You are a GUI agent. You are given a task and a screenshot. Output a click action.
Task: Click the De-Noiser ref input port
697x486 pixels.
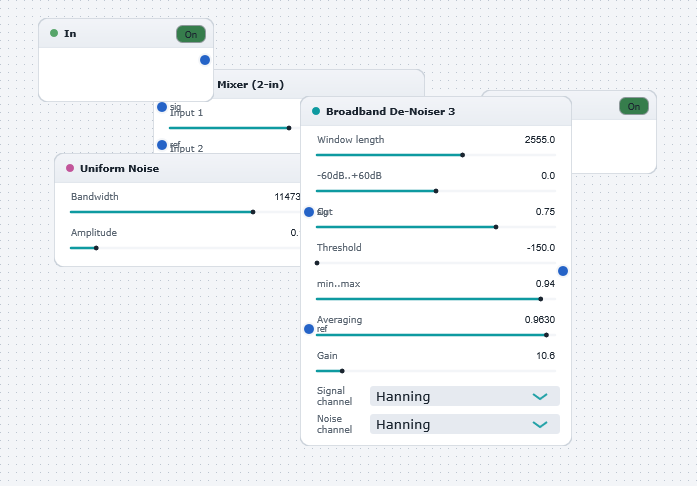pos(309,329)
